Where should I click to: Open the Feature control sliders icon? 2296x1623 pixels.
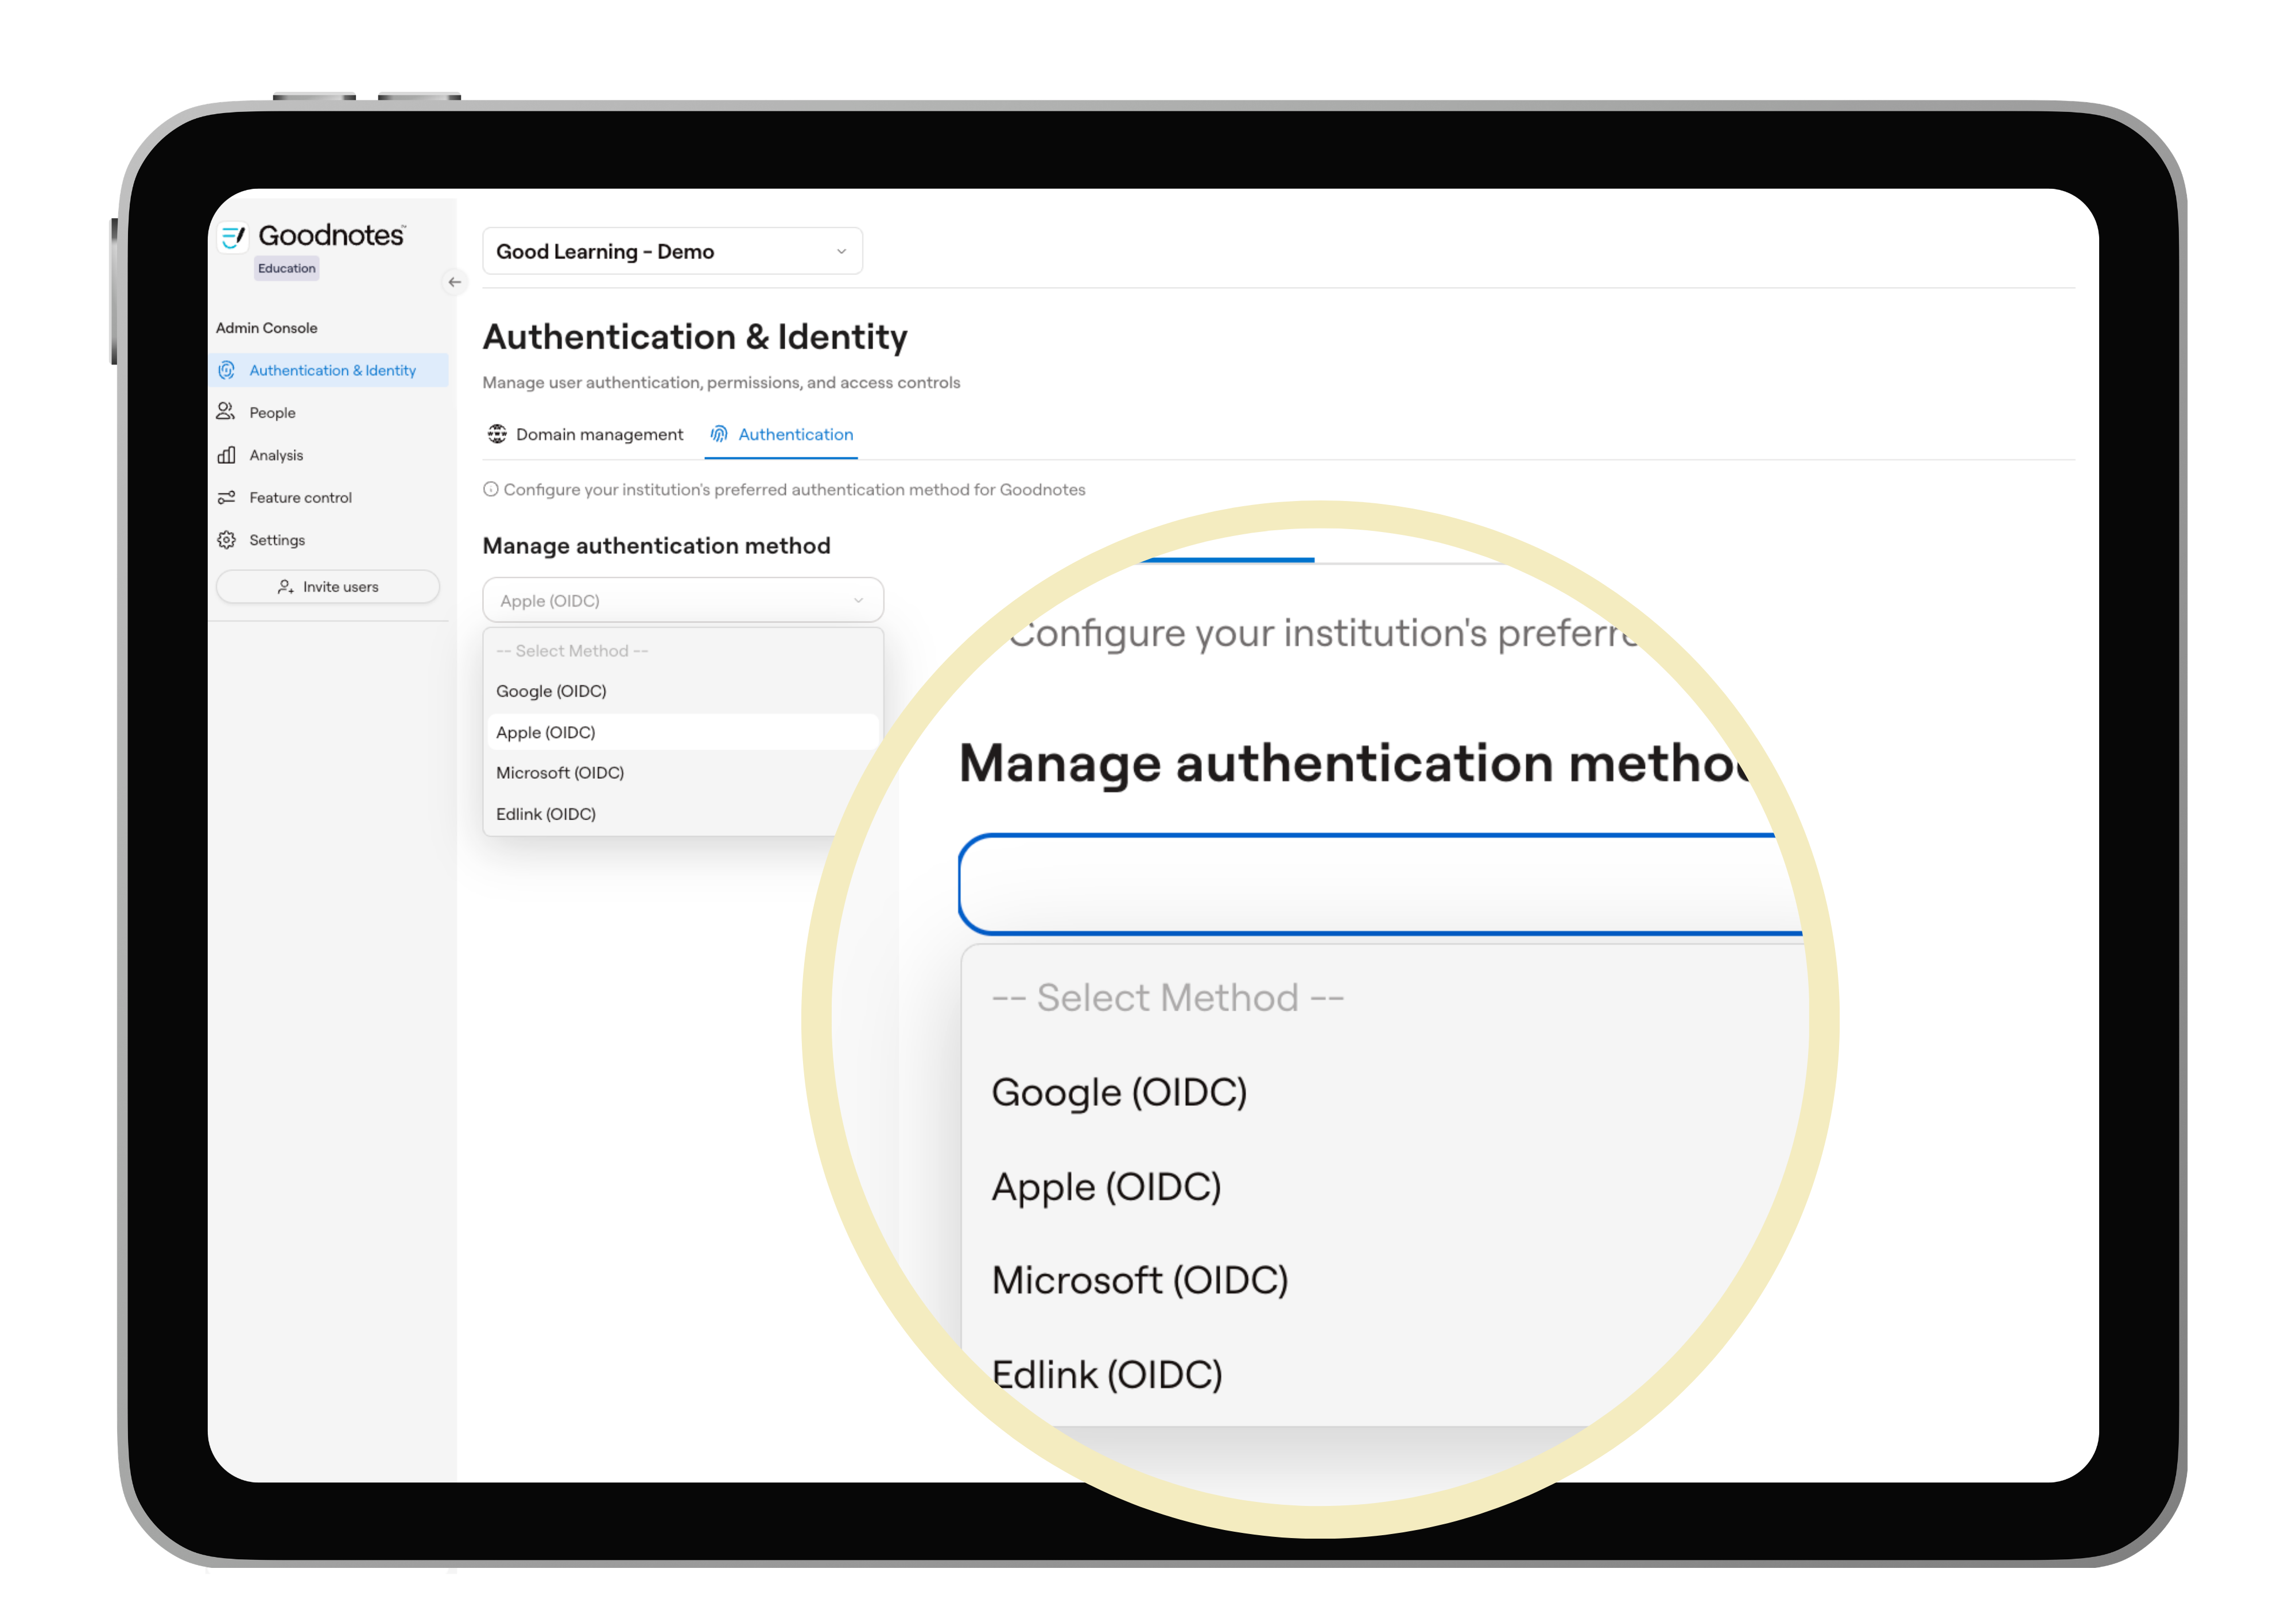[227, 497]
